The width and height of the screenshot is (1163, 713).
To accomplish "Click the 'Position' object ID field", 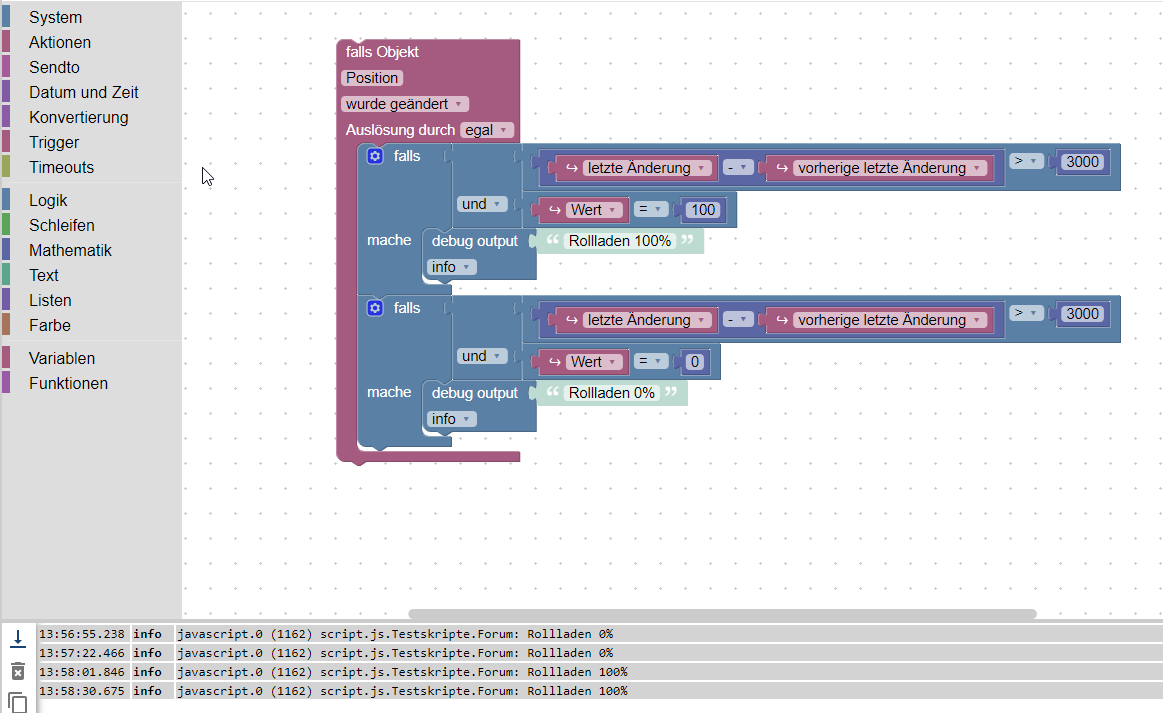I will click(372, 78).
